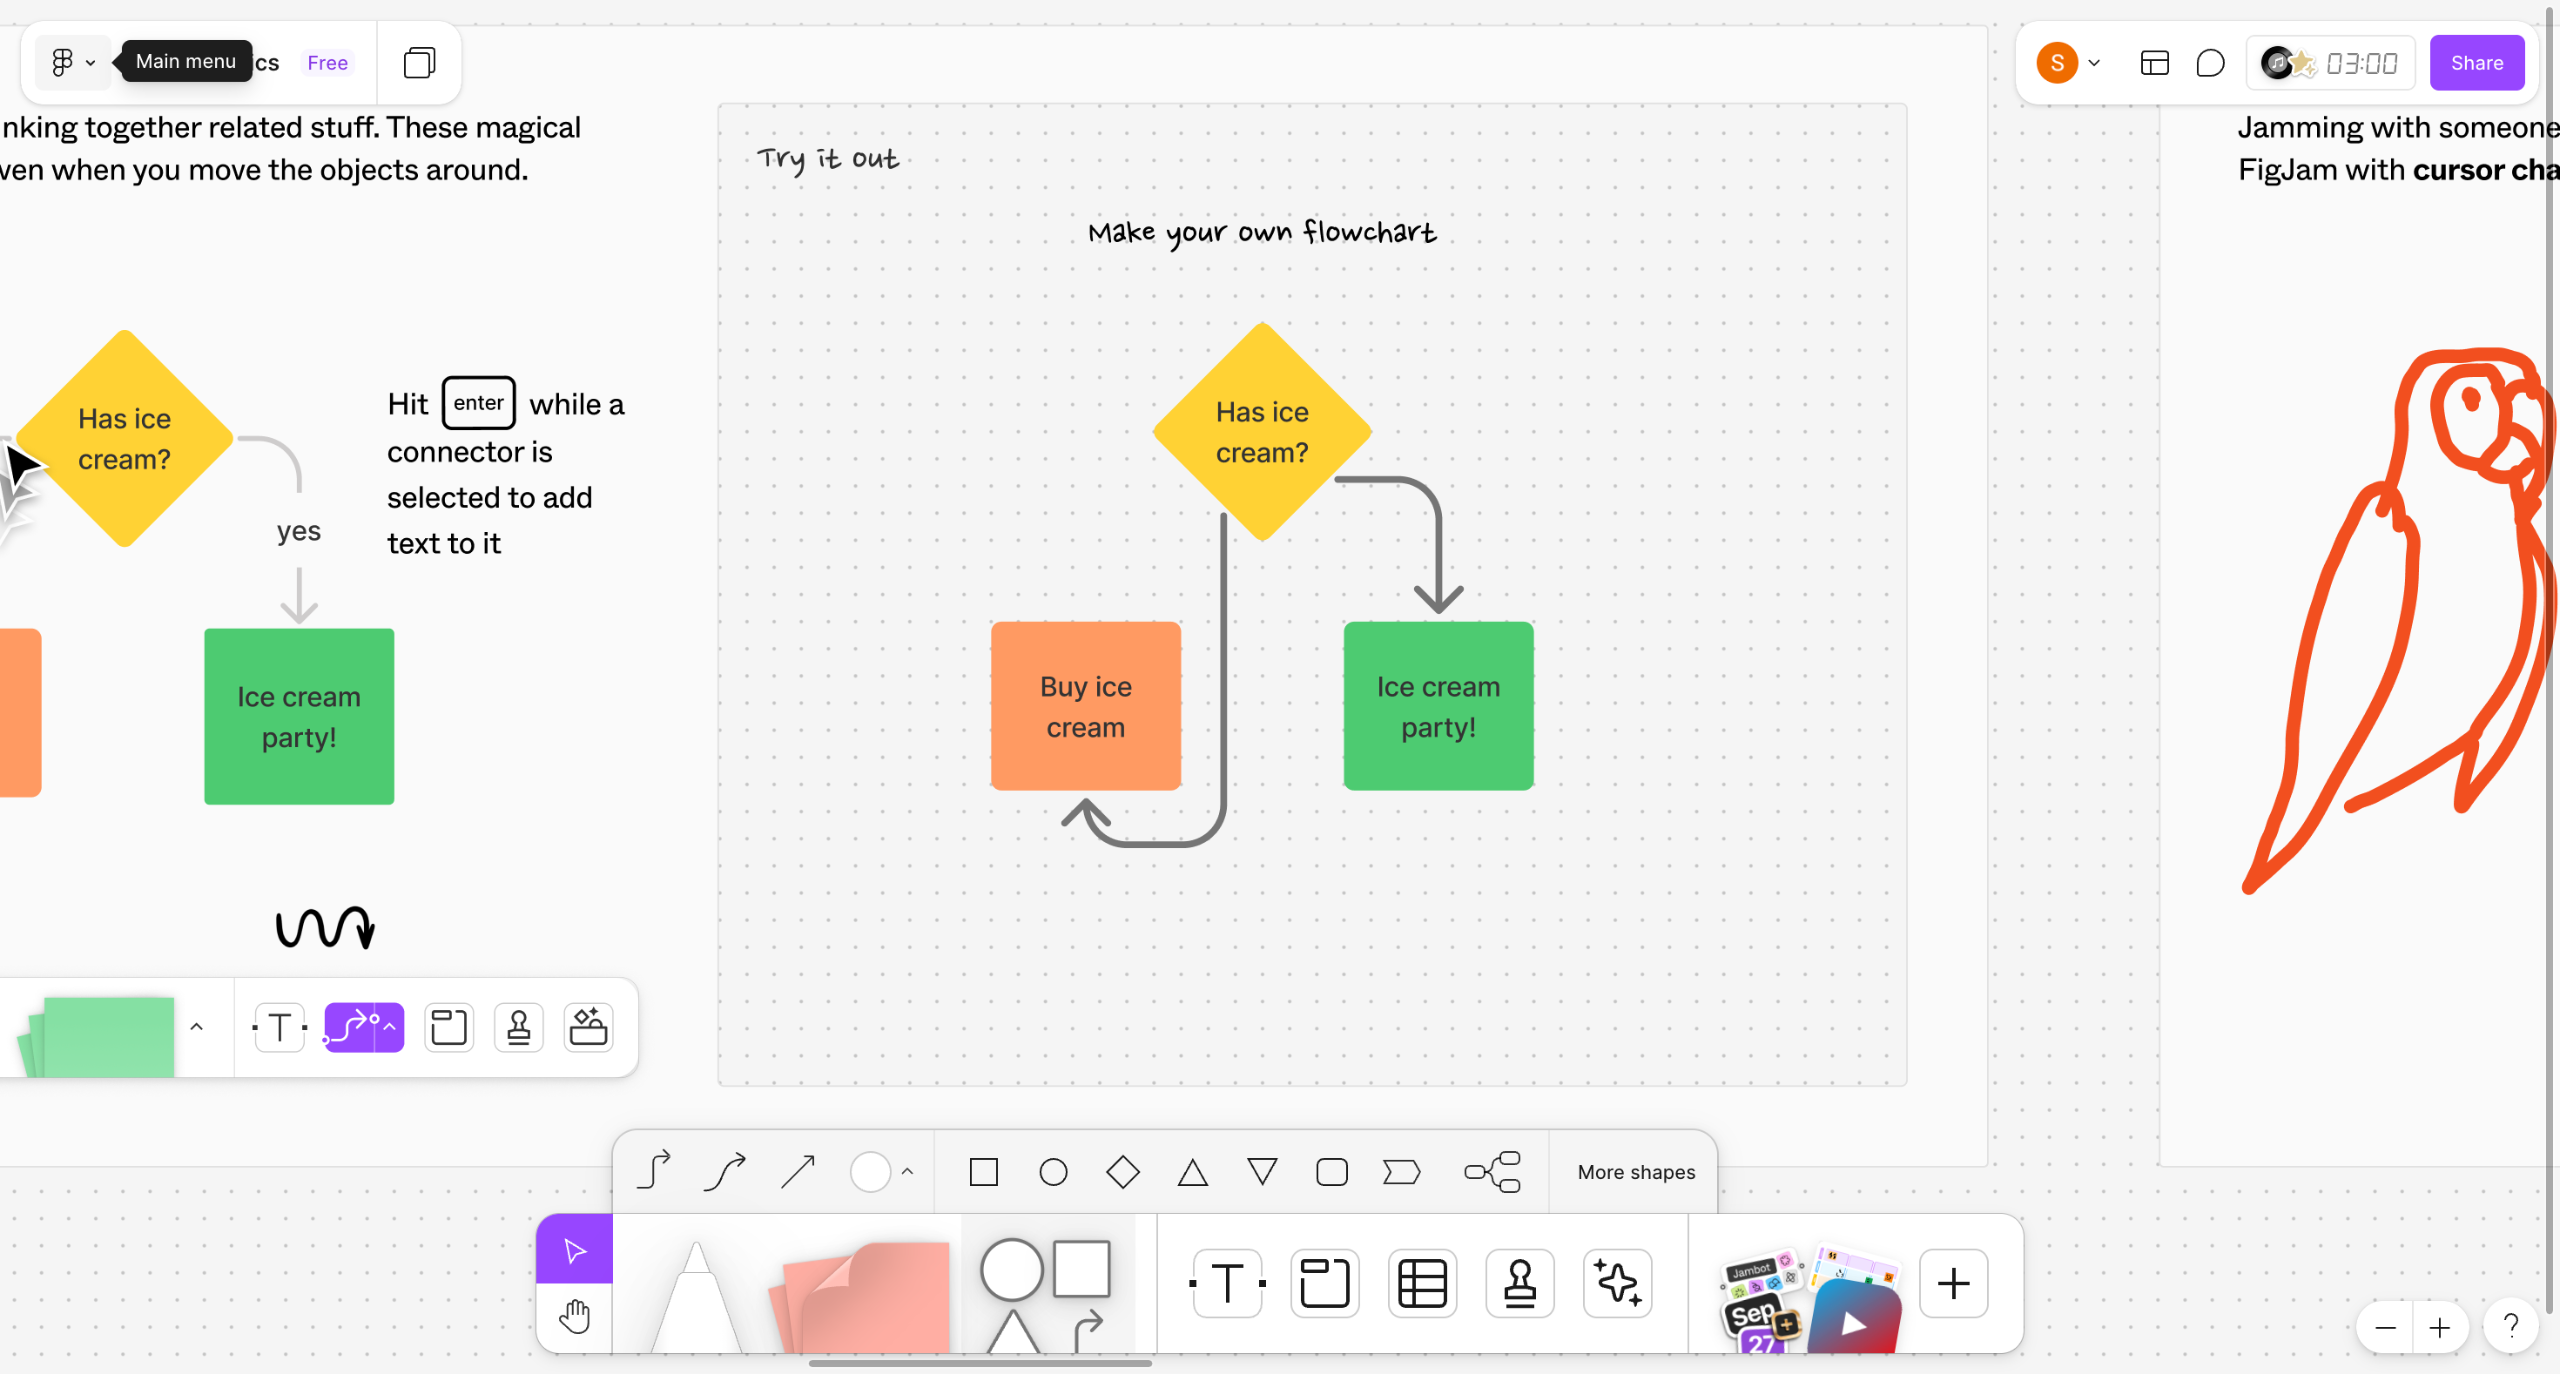Click the Share button
This screenshot has height=1374, width=2560.
2476,63
